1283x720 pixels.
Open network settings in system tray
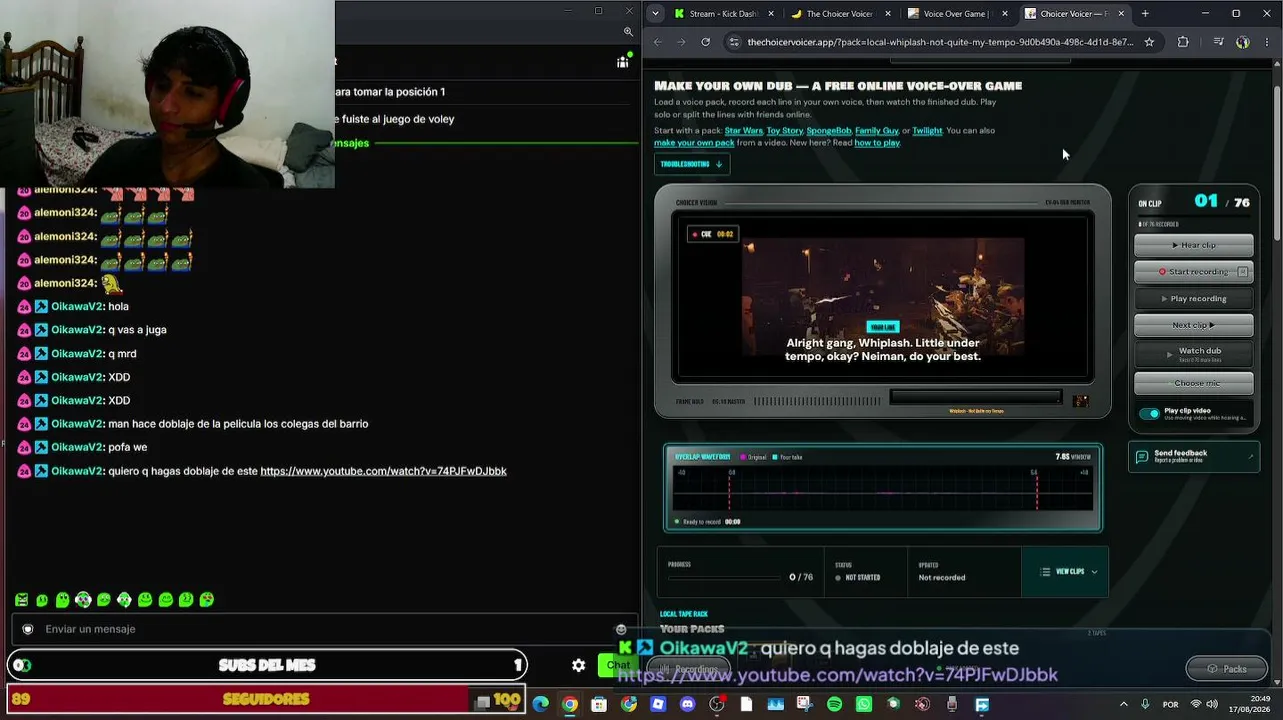(x=1195, y=704)
